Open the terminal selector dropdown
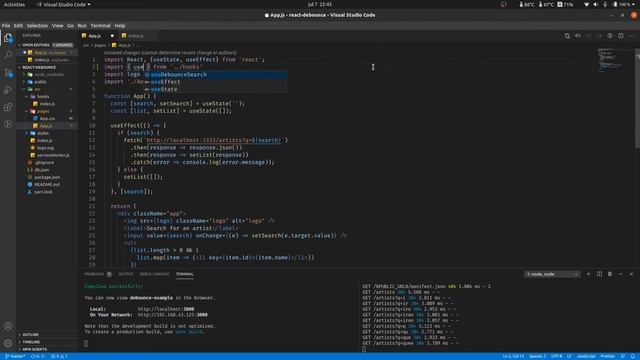 [x=552, y=274]
